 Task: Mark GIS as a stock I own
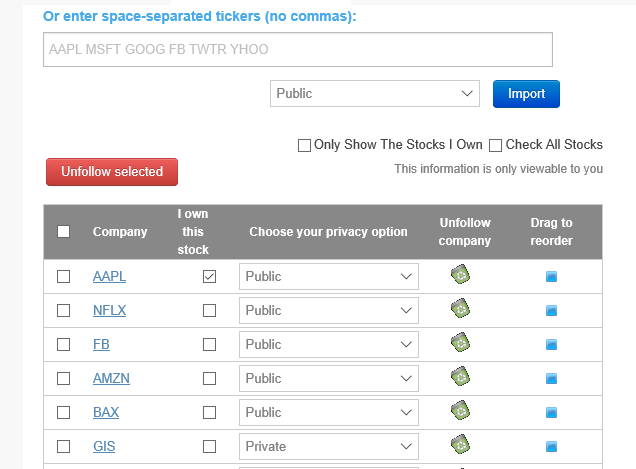point(209,447)
